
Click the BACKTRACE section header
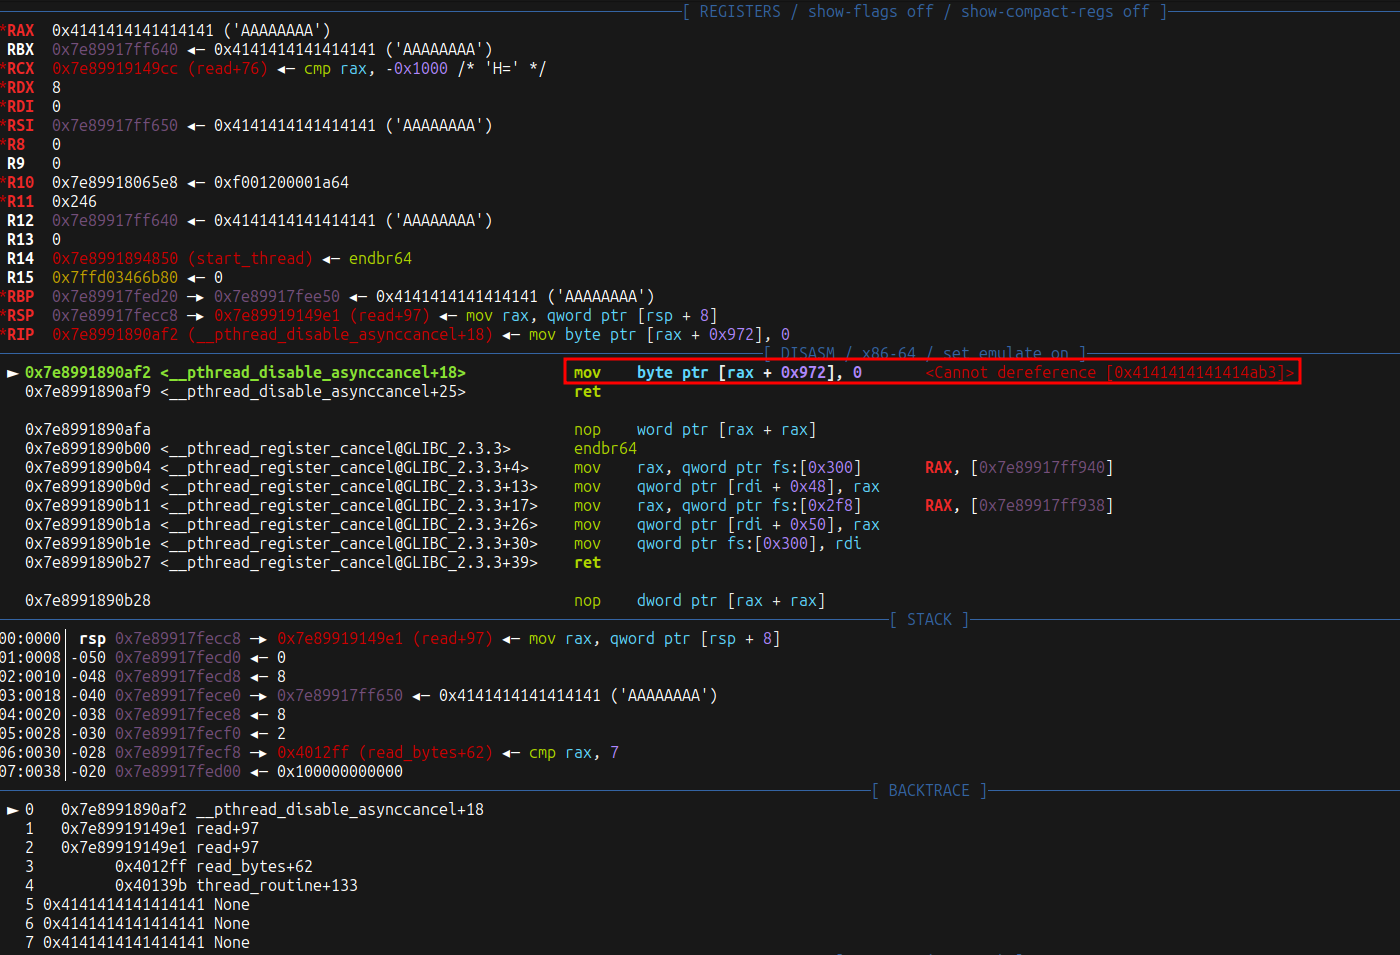click(928, 791)
